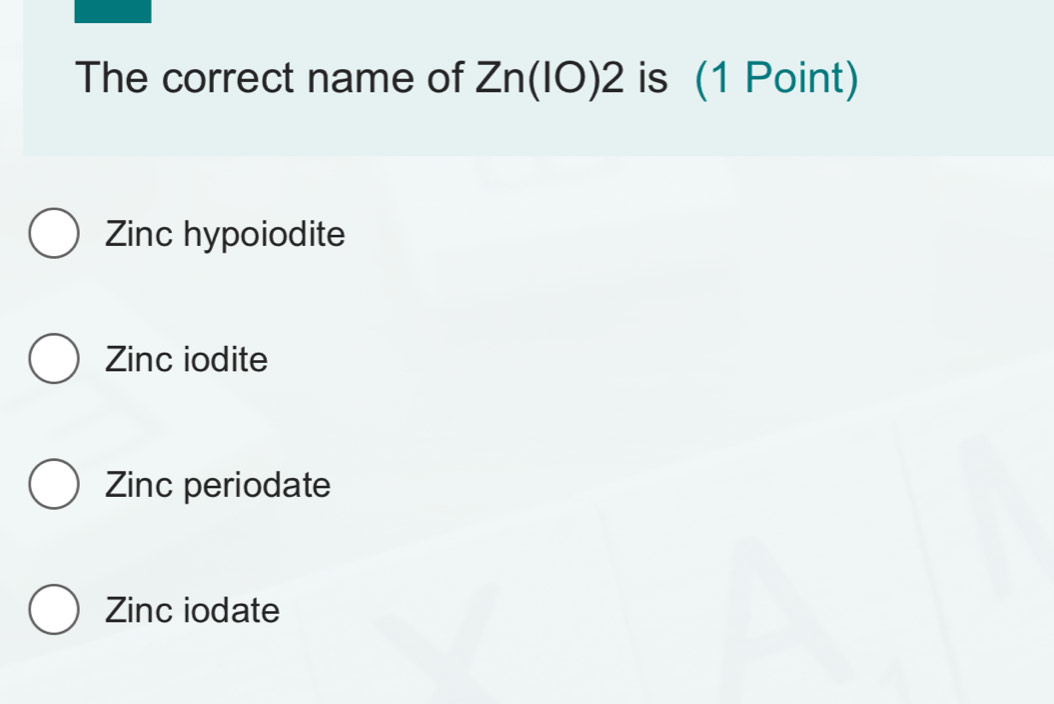1054x704 pixels.
Task: Click the Zinc hypoiodite answer label
Action: point(224,235)
